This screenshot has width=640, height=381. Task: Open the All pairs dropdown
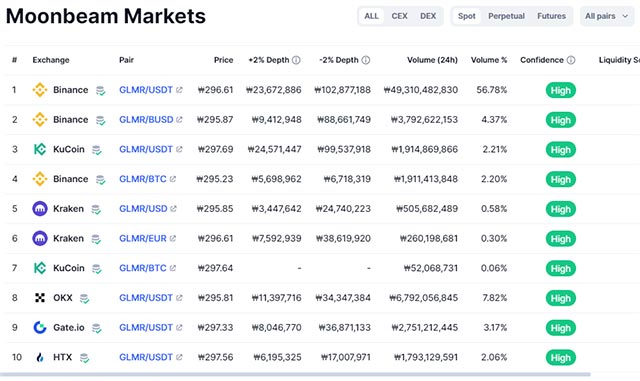tap(607, 16)
